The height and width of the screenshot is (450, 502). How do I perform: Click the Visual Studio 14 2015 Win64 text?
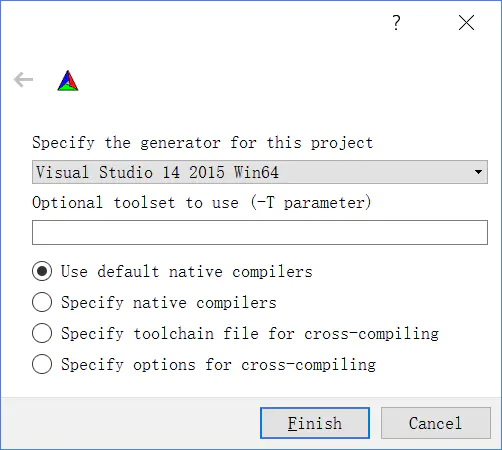point(157,172)
